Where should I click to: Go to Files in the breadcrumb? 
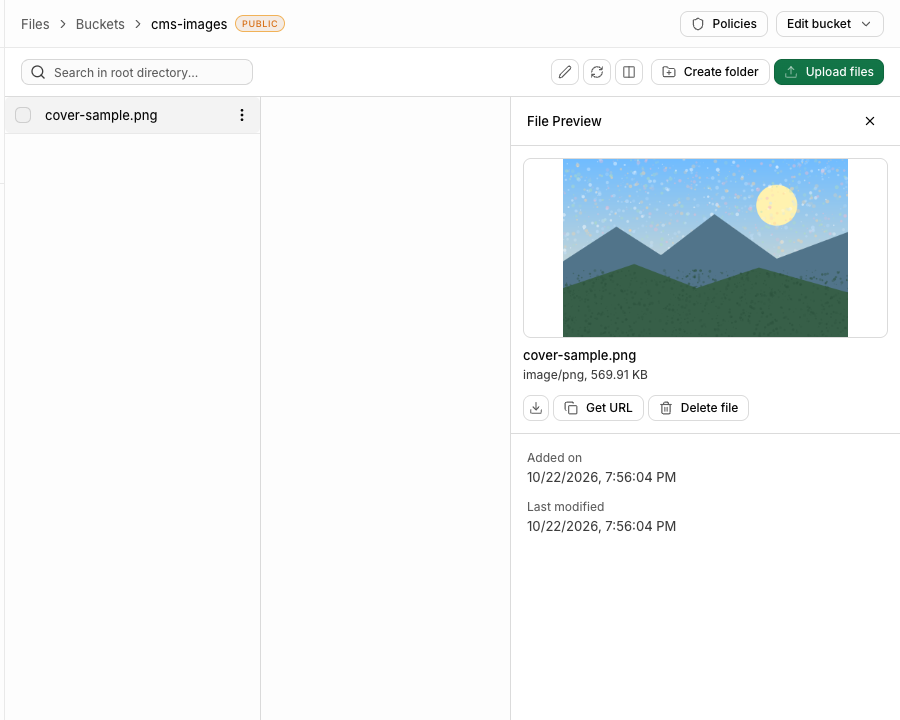(35, 24)
